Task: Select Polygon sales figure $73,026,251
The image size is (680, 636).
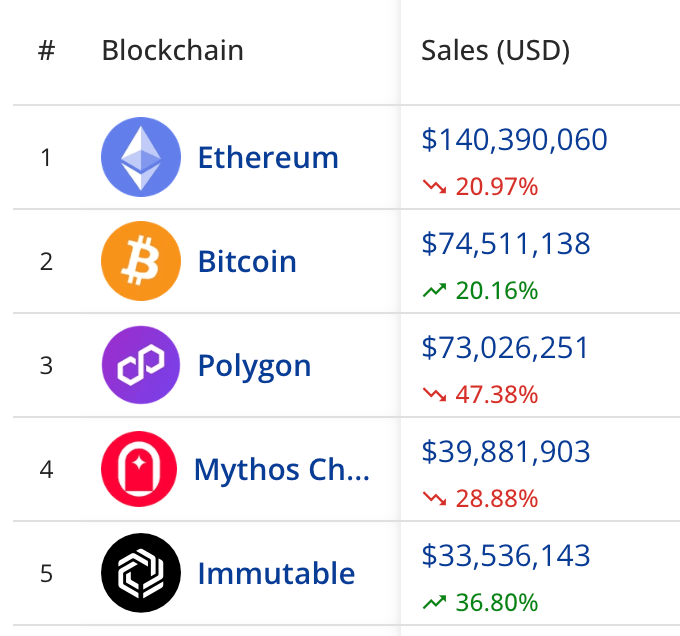Action: coord(505,347)
